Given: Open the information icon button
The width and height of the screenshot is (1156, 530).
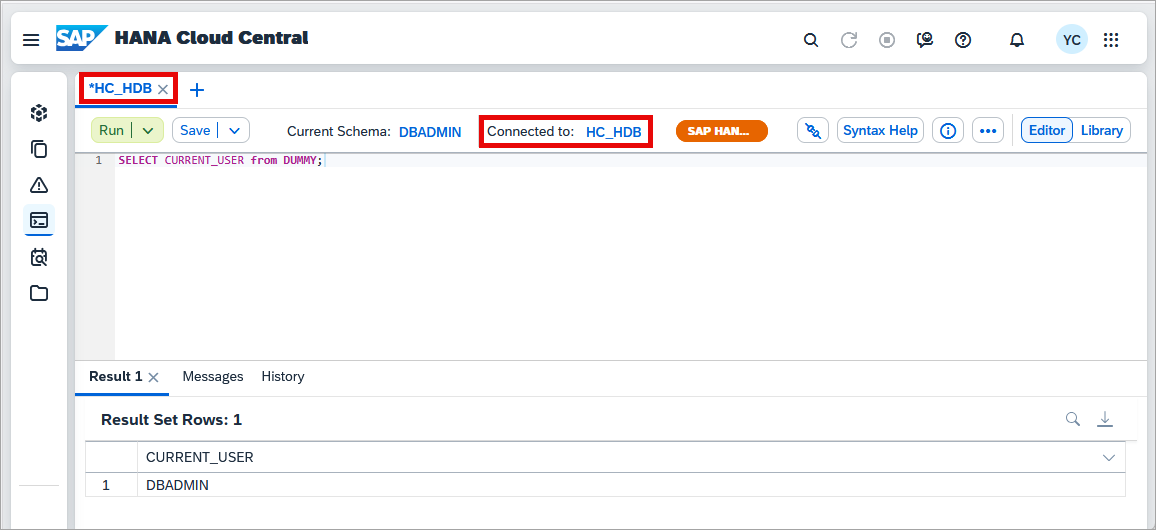Looking at the screenshot, I should click(949, 130).
